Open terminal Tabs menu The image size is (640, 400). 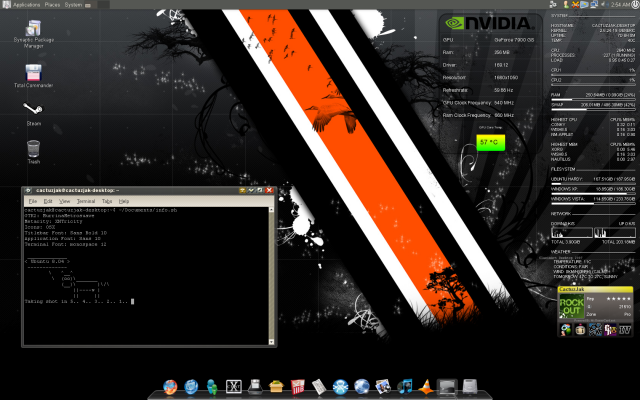coord(107,201)
